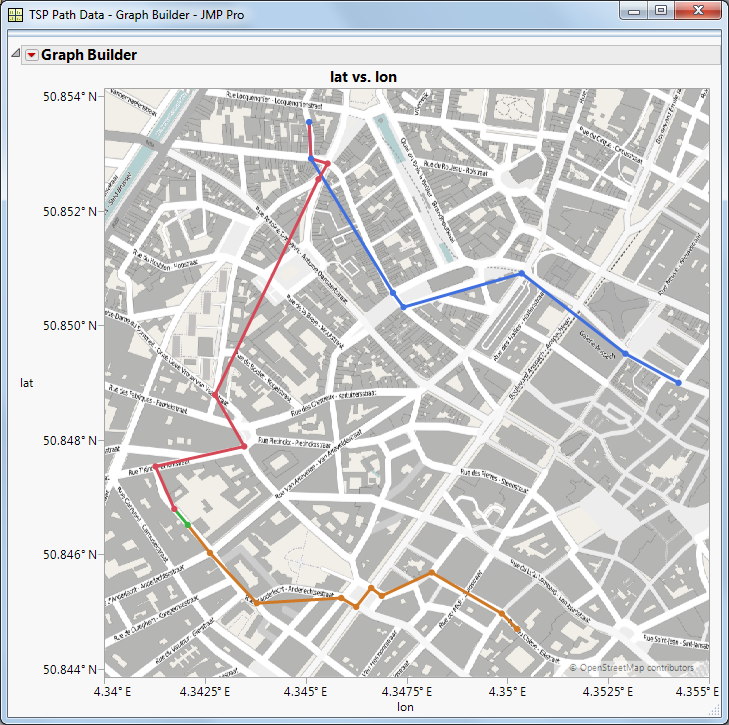729x725 pixels.
Task: Click the JMP window icon in title bar
Action: (15, 15)
